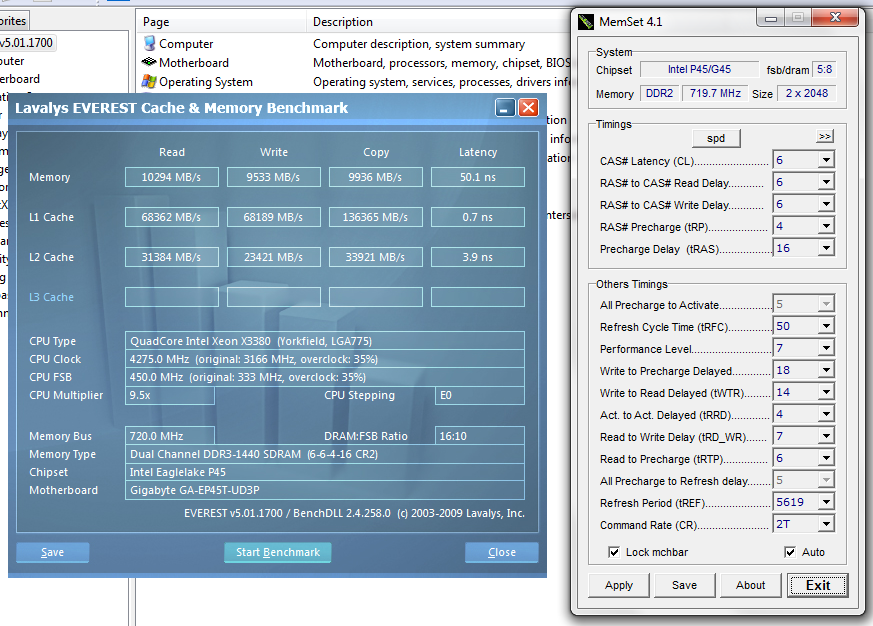Click the L1 Cache Copy value 136365 MB/s
Screen dimensions: 873x626
pos(375,217)
